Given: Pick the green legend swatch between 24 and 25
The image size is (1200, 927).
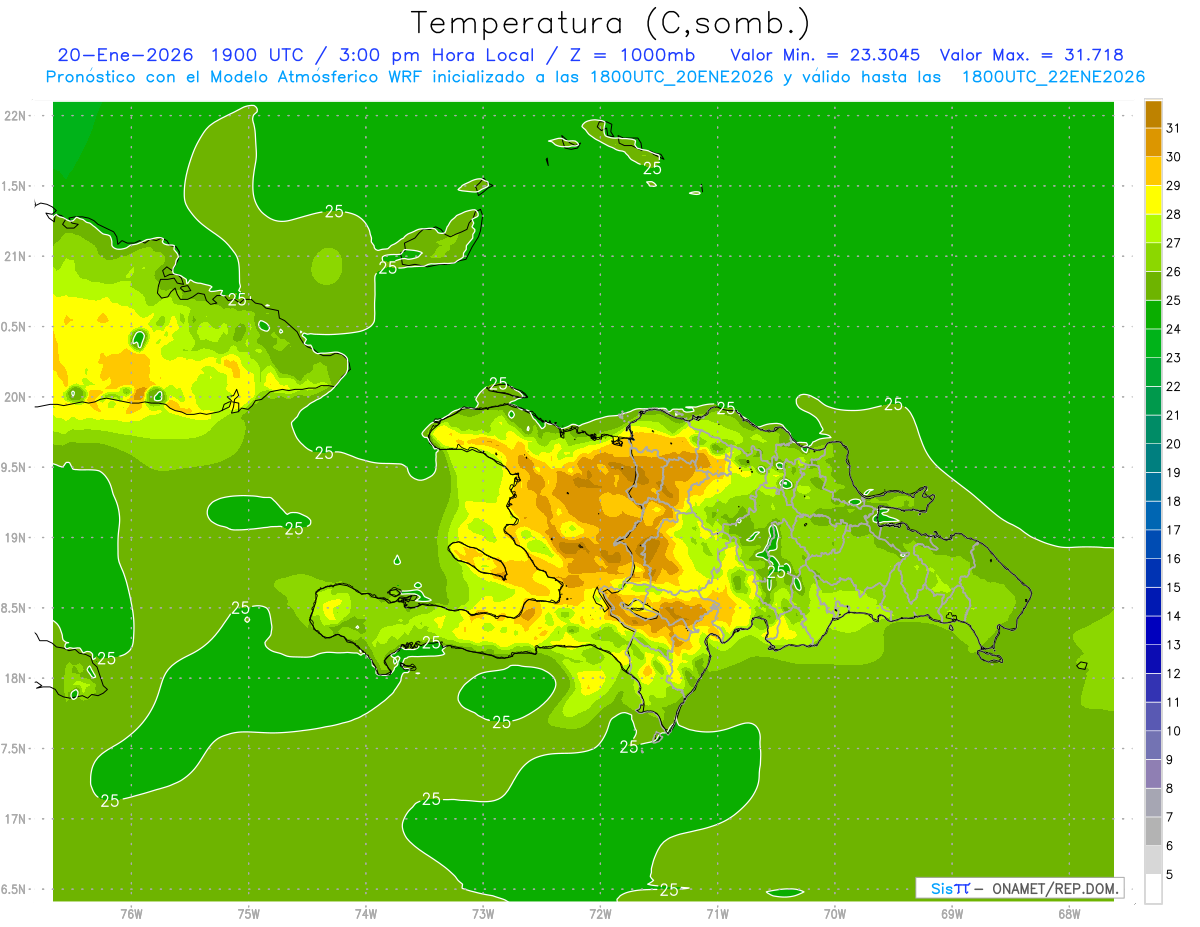Looking at the screenshot, I should click(x=1153, y=315).
